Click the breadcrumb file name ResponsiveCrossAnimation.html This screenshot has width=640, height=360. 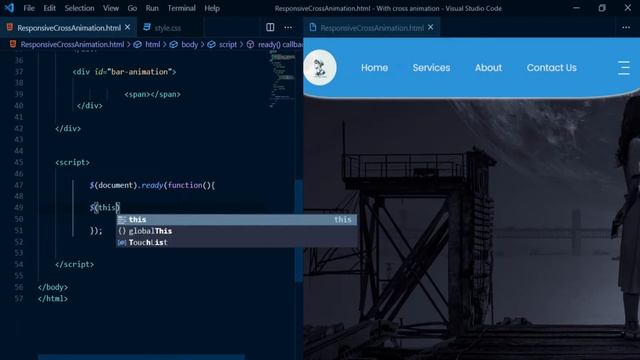click(x=72, y=44)
